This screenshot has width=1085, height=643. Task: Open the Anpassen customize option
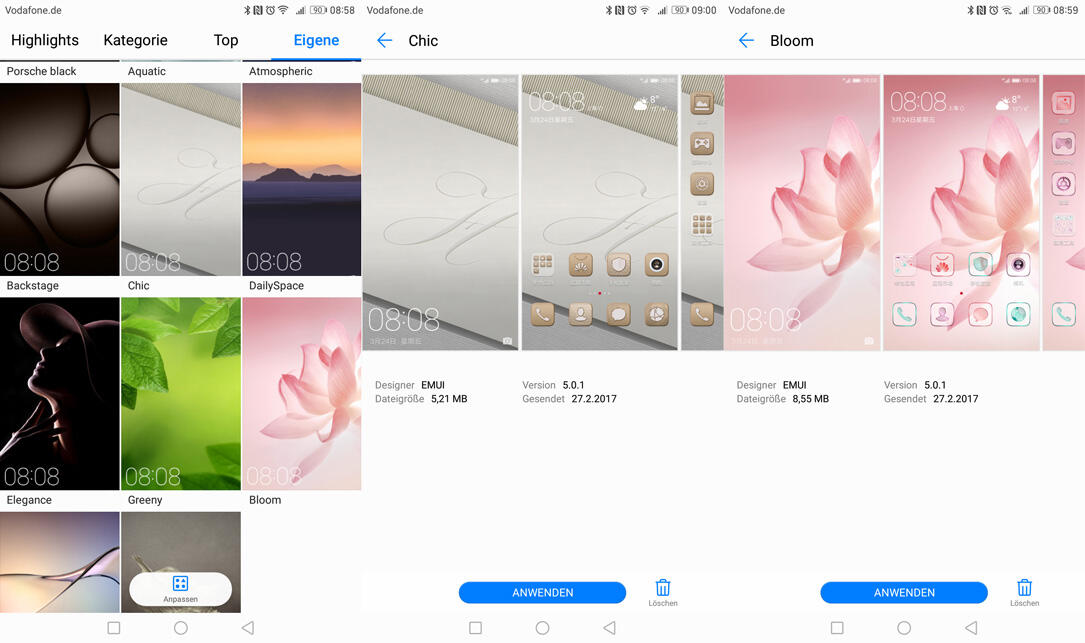coord(180,589)
